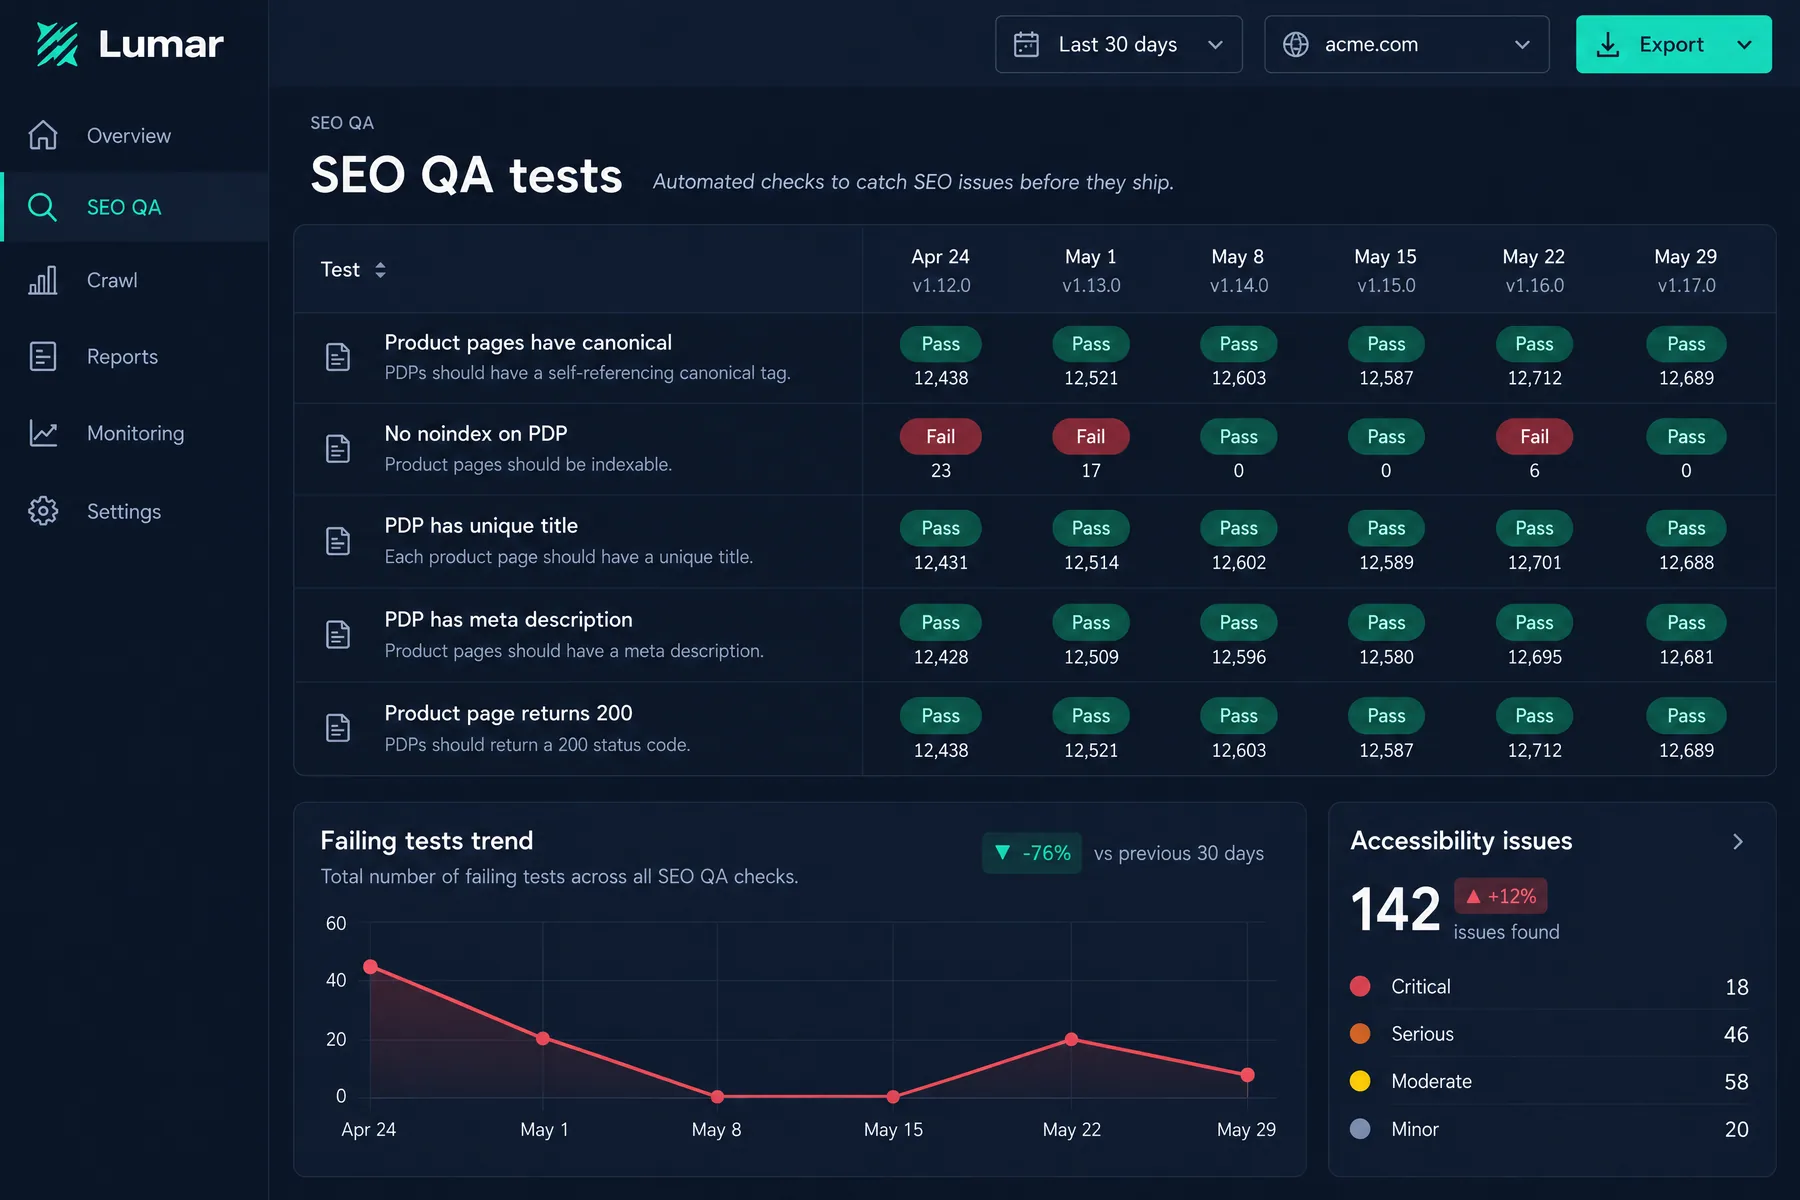Viewport: 1800px width, 1200px height.
Task: Click the Monitoring line chart icon
Action: (43, 433)
